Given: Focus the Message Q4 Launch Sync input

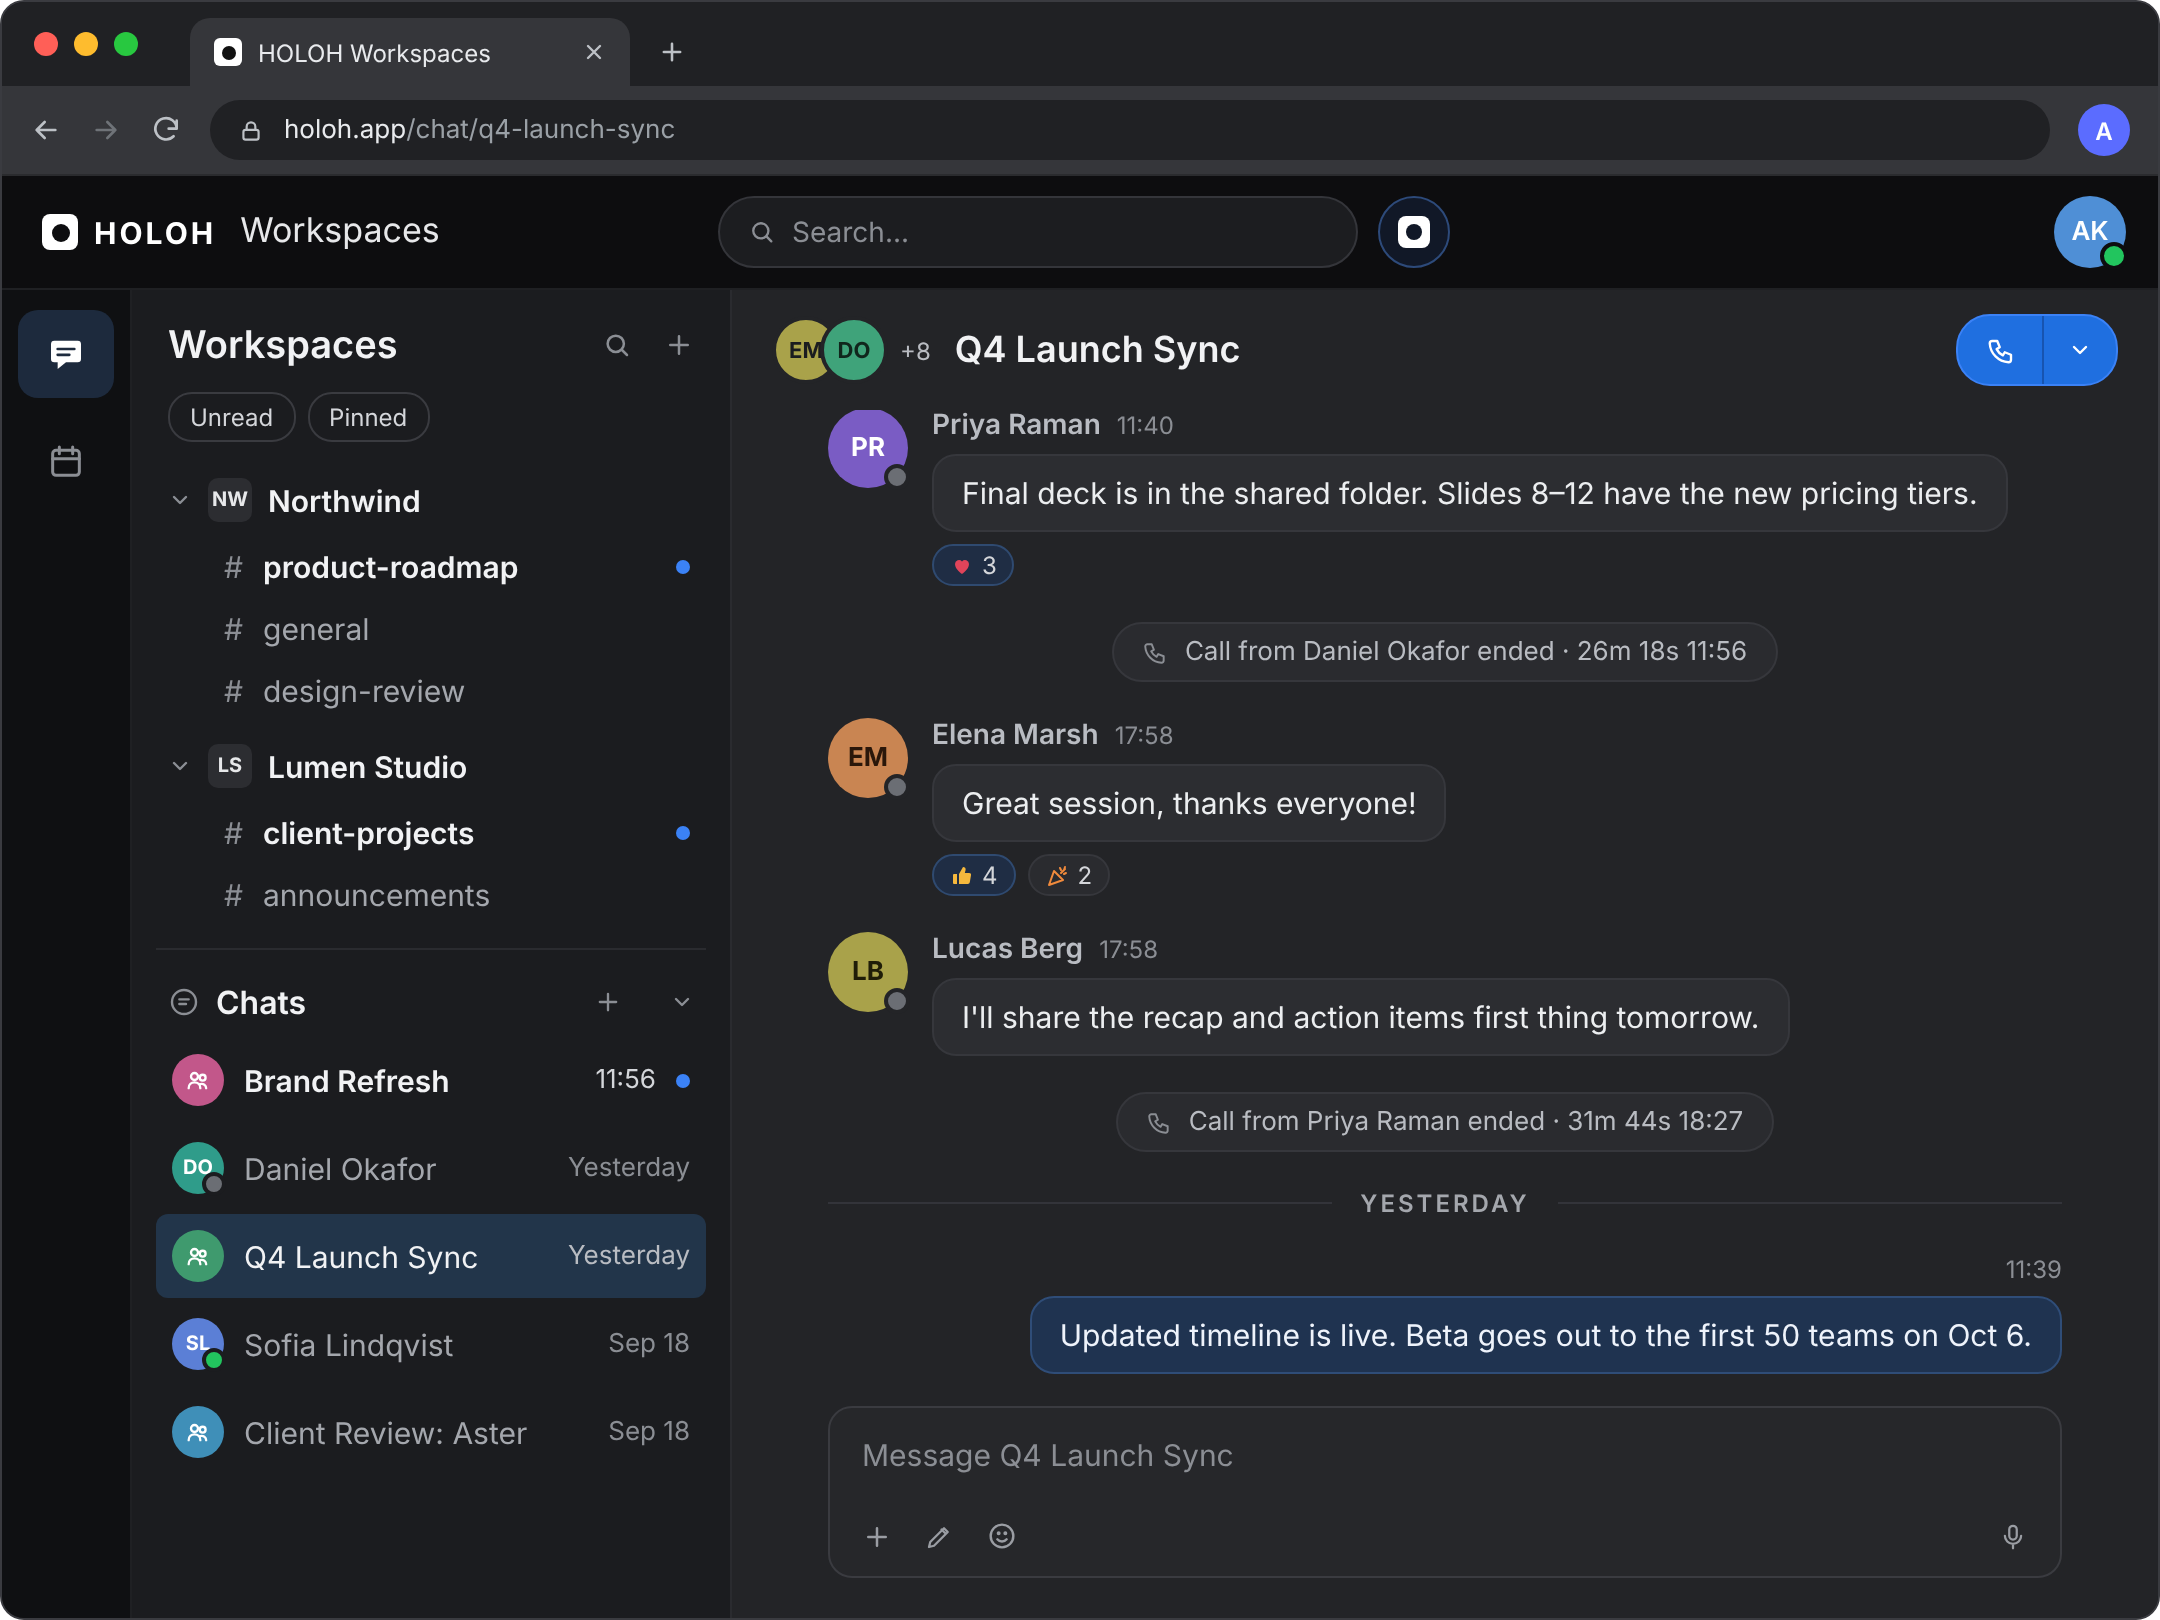Looking at the screenshot, I should [x=1444, y=1456].
